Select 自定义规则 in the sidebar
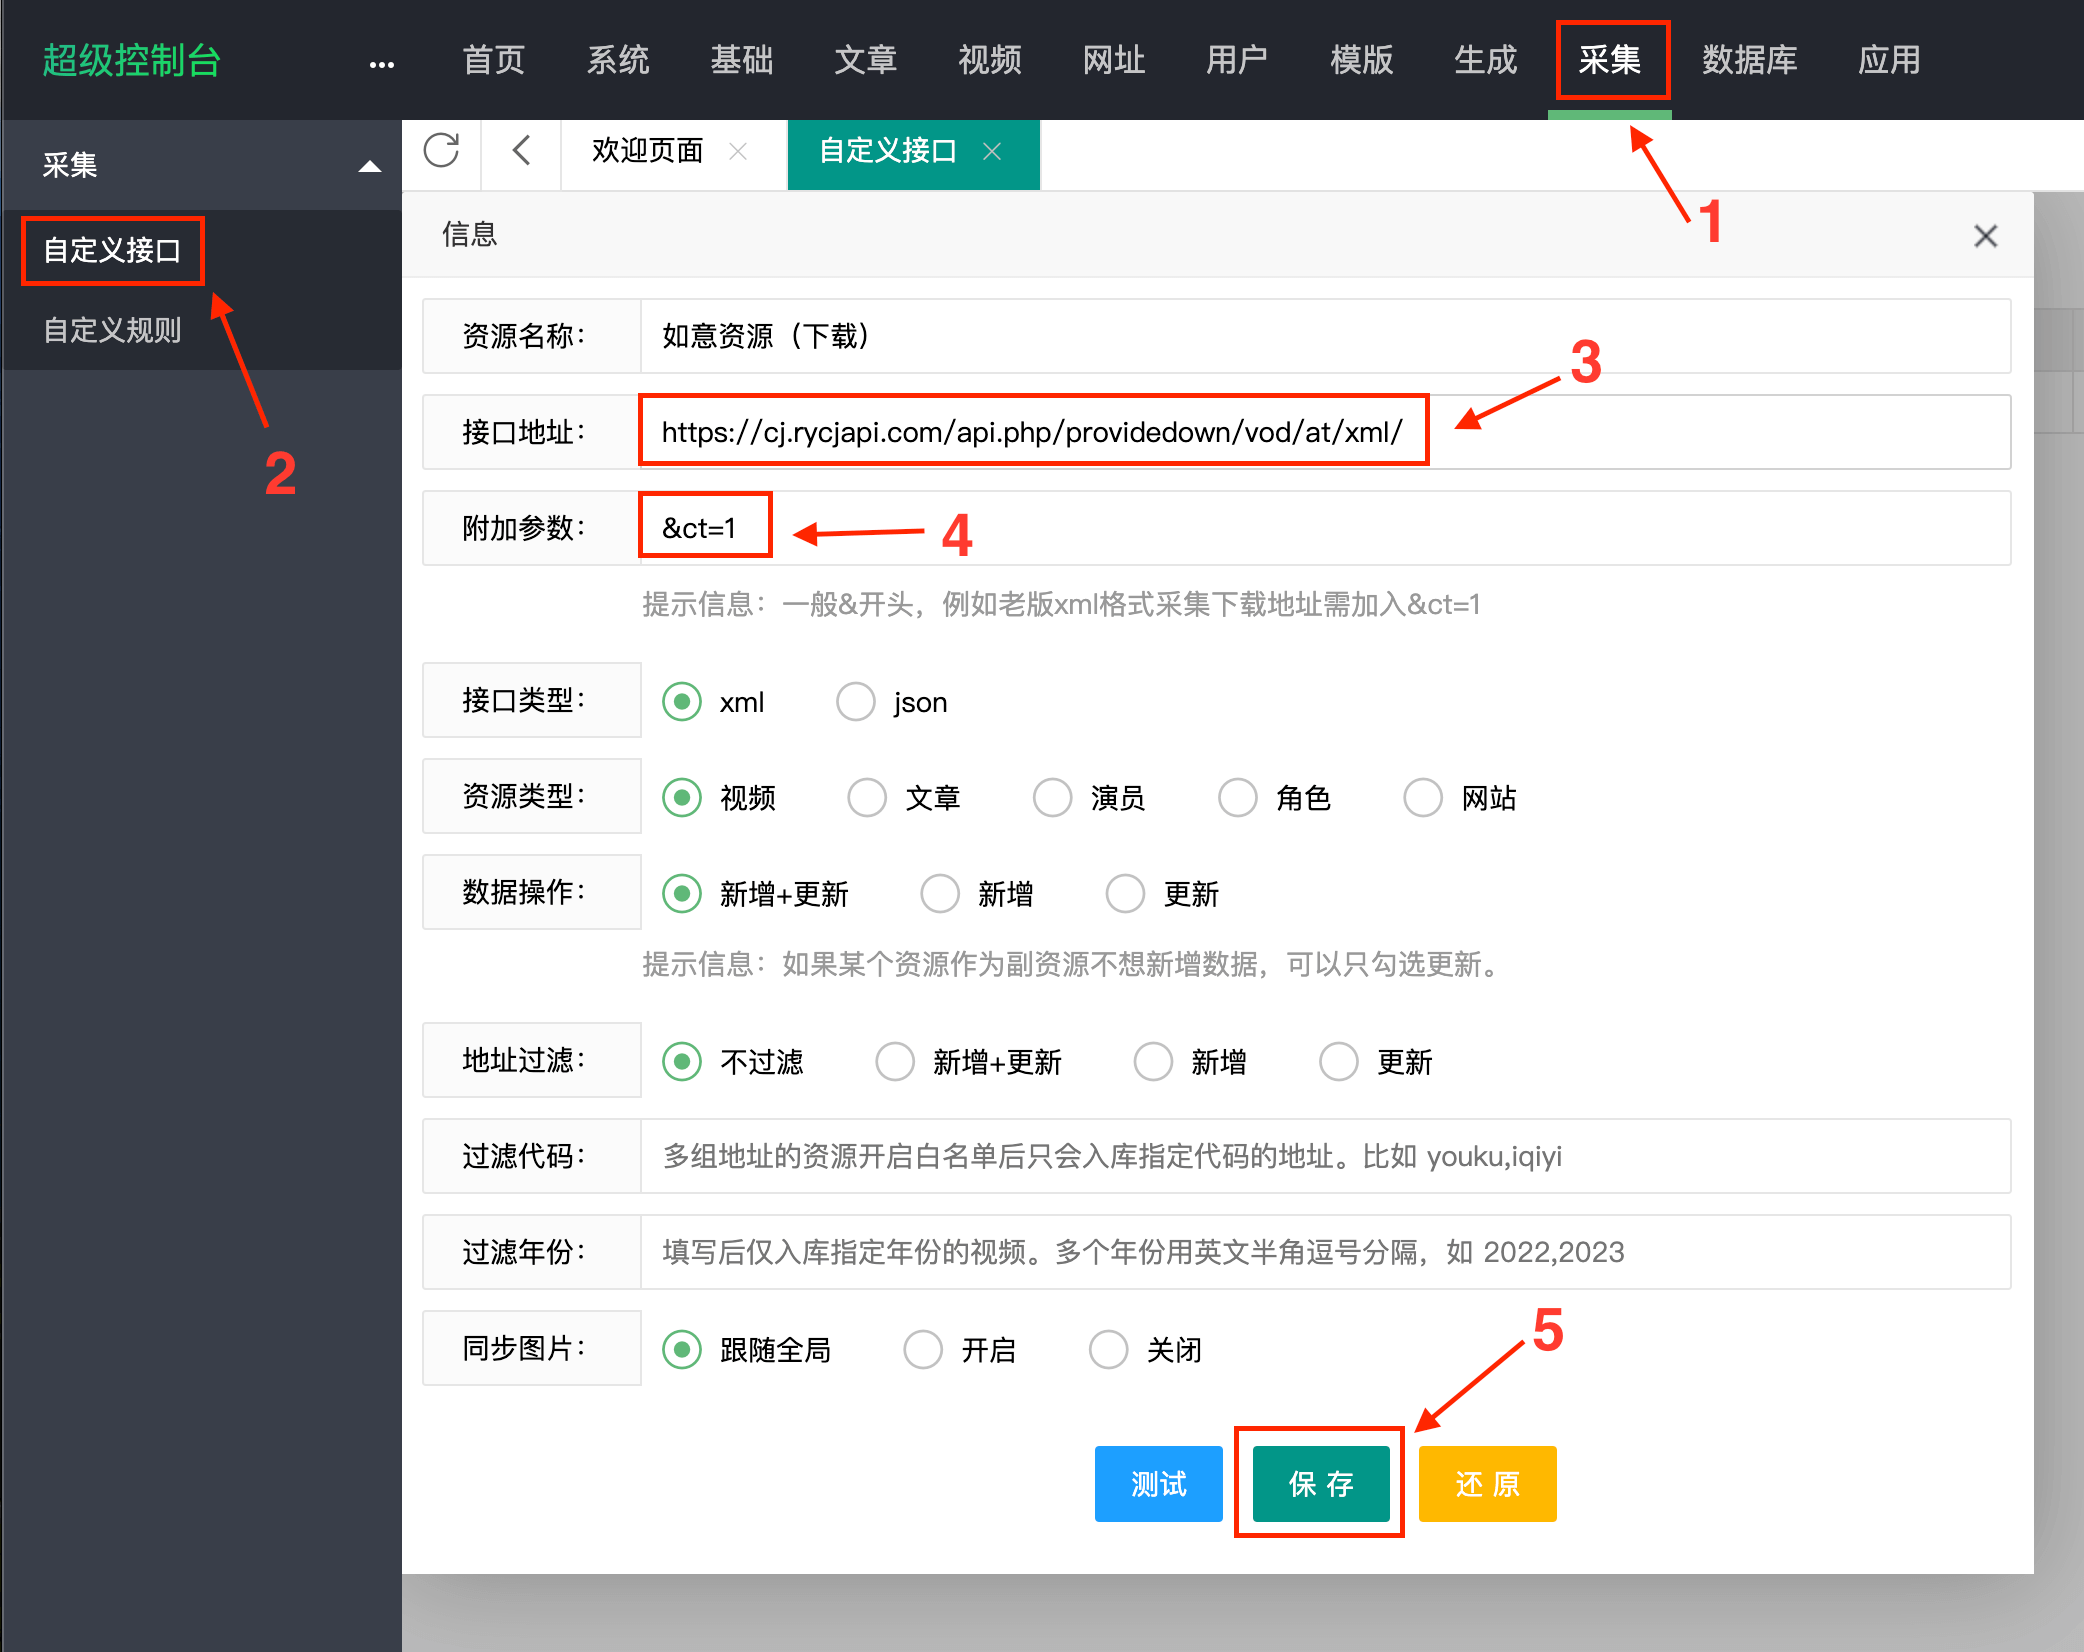This screenshot has height=1652, width=2084. (112, 330)
